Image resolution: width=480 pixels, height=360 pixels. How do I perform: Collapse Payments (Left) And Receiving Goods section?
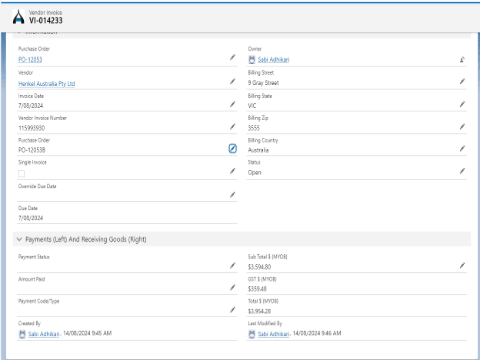[19, 239]
